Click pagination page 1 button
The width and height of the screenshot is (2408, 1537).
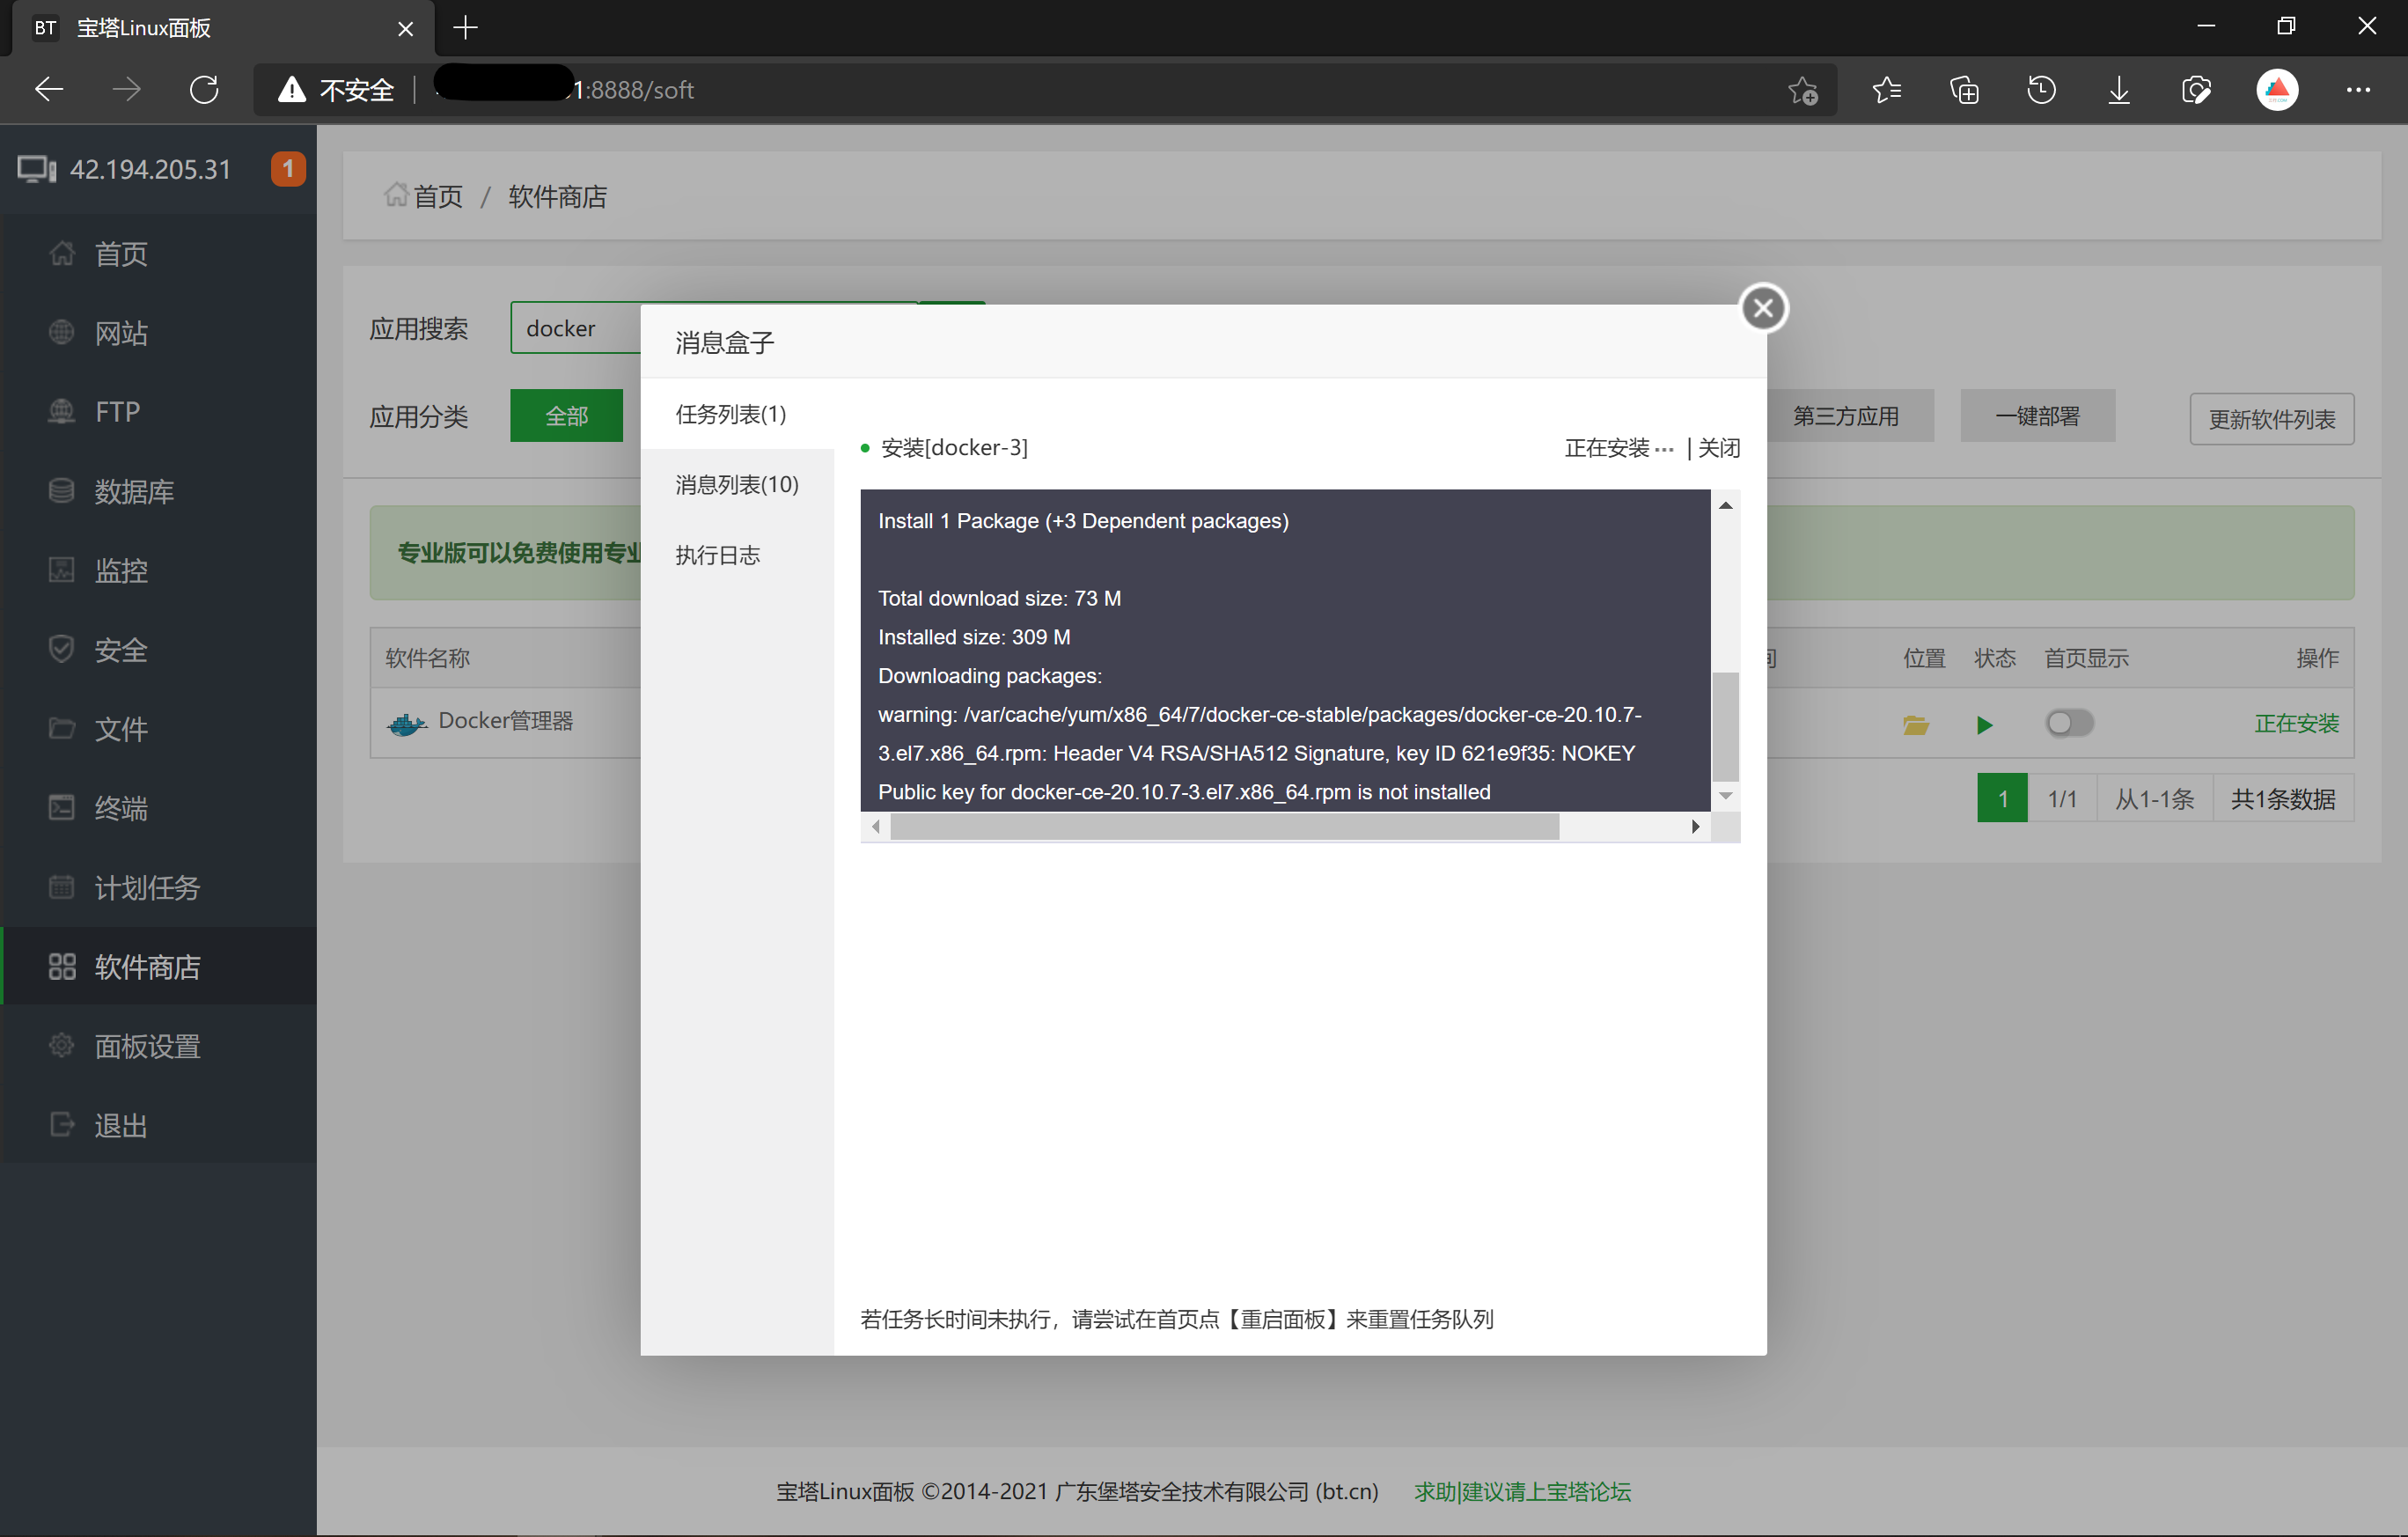(x=2002, y=799)
